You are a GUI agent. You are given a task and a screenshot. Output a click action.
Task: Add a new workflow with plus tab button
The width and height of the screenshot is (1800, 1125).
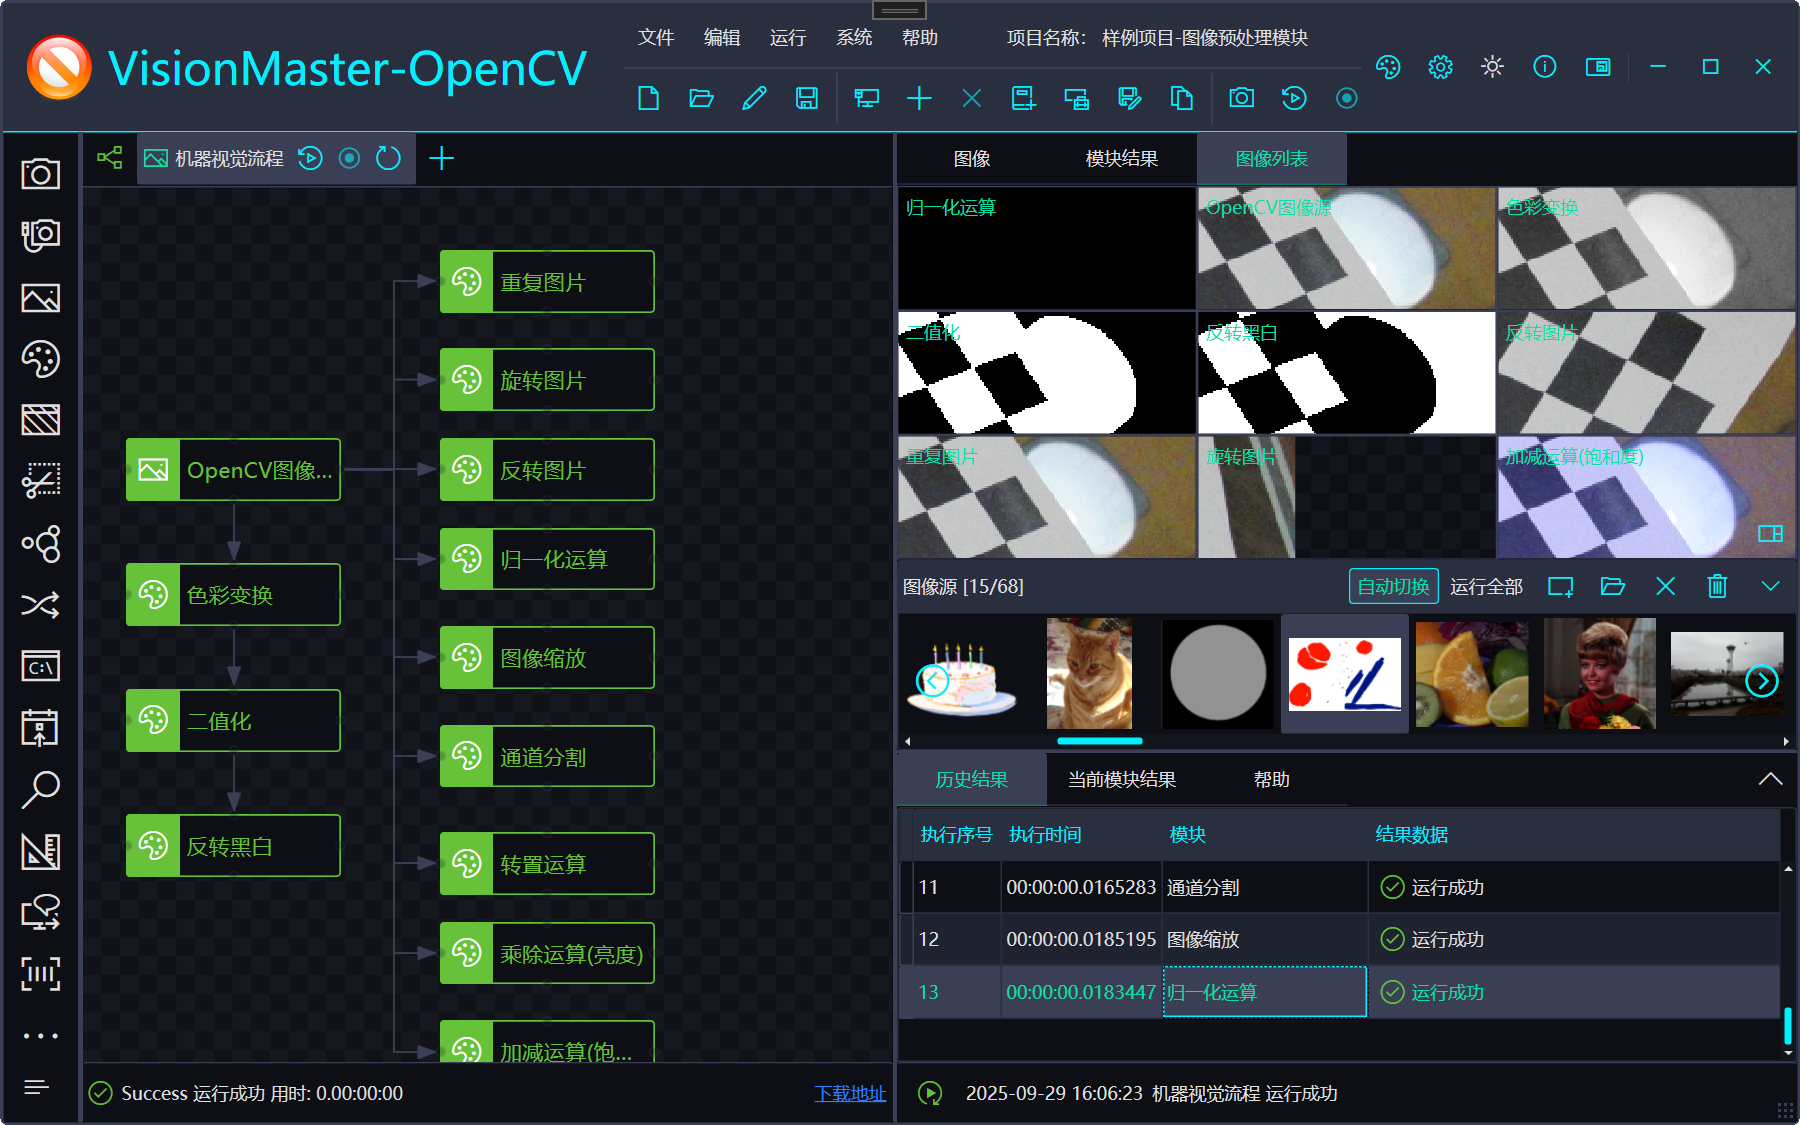[441, 158]
